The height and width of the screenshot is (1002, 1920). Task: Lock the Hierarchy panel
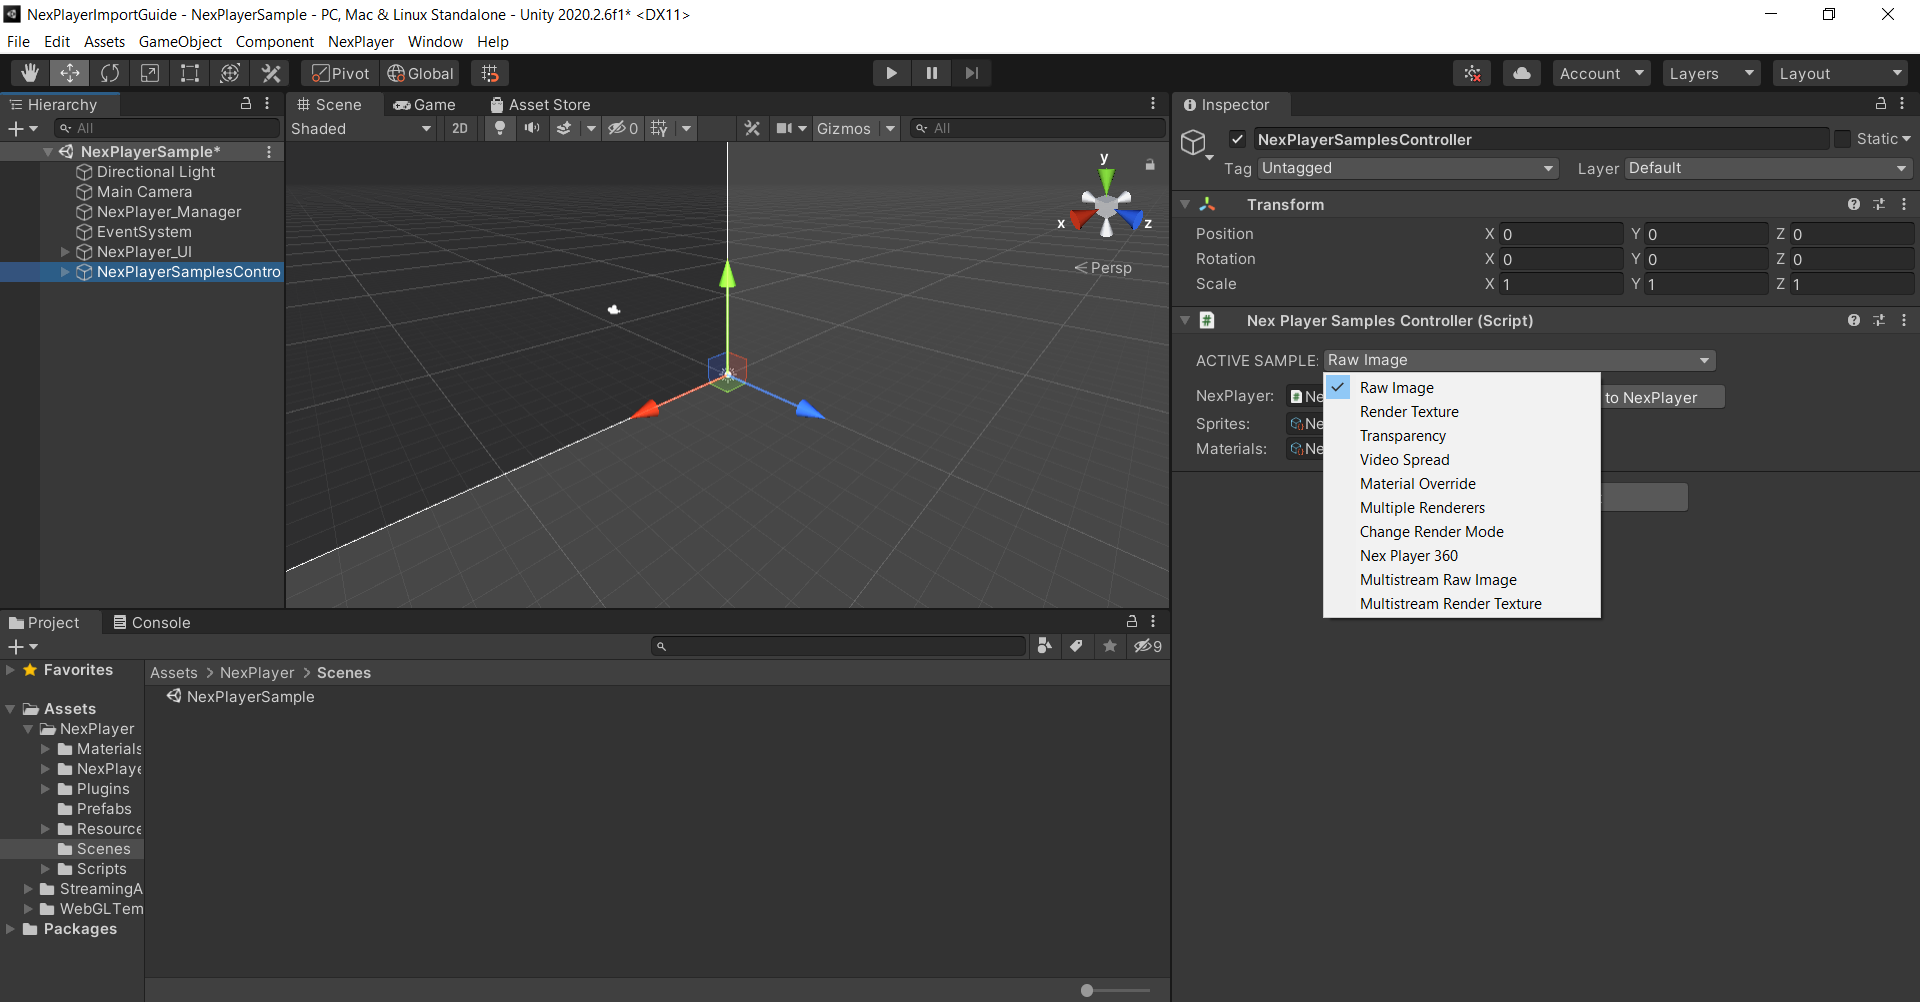point(246,103)
